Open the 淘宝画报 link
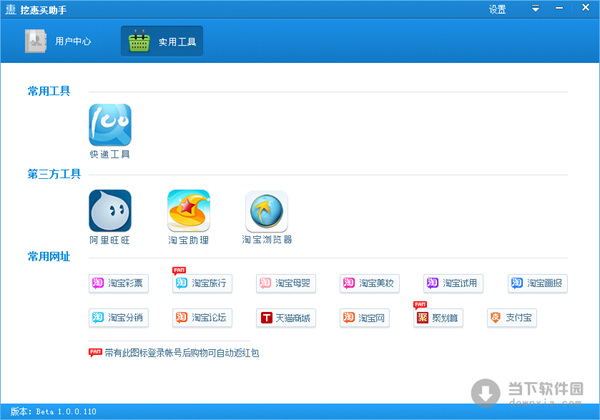 click(537, 283)
